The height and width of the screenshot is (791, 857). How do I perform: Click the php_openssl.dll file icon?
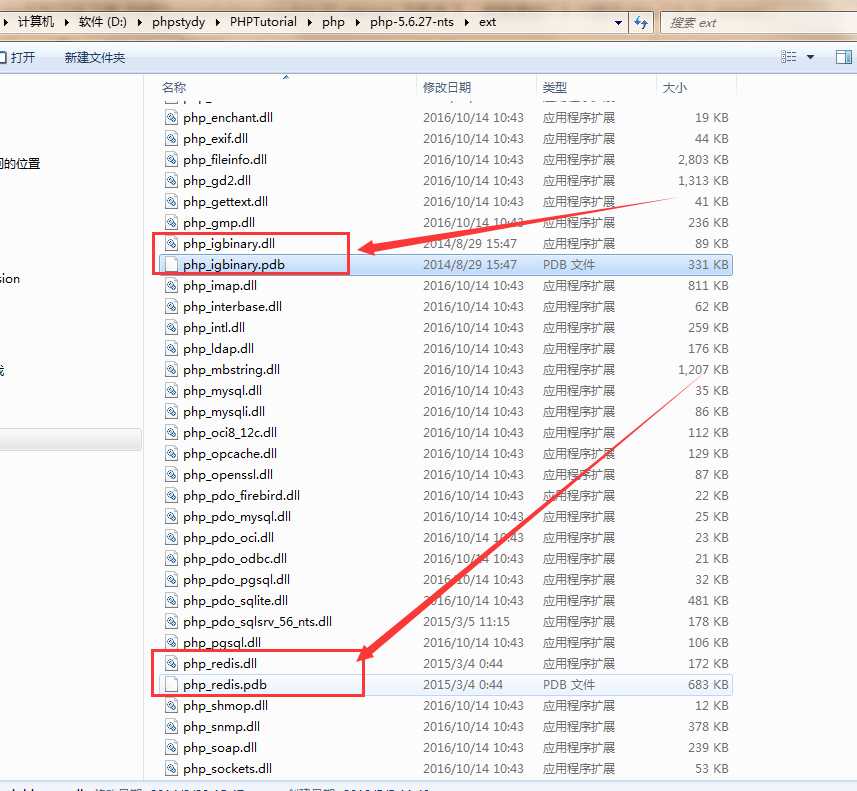pos(172,474)
